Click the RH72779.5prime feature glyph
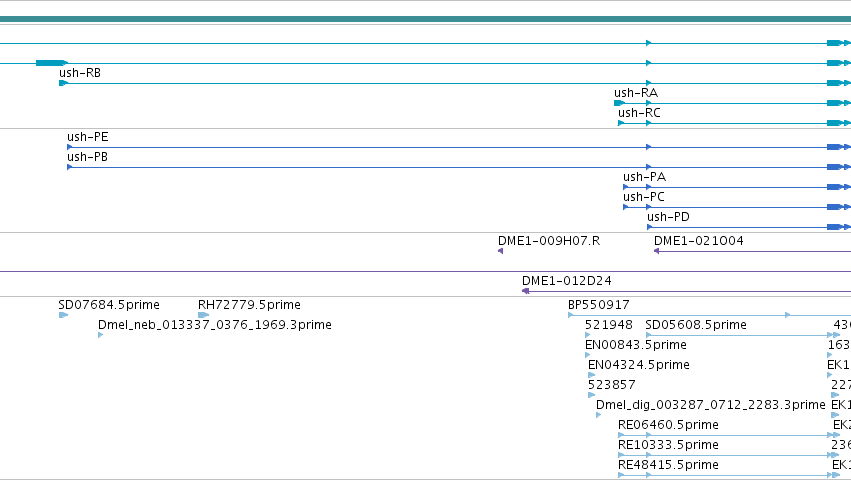Image resolution: width=851 pixels, height=480 pixels. (x=204, y=315)
